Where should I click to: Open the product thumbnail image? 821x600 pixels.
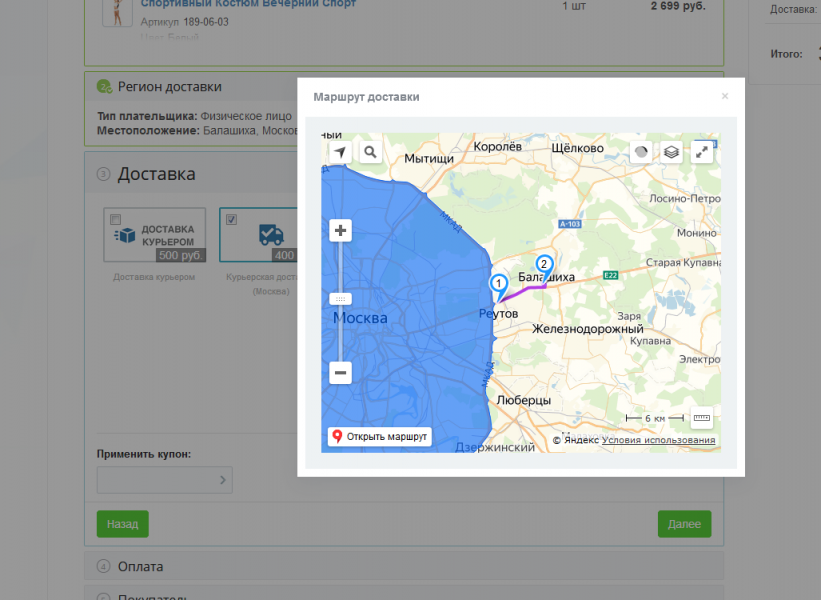click(117, 12)
